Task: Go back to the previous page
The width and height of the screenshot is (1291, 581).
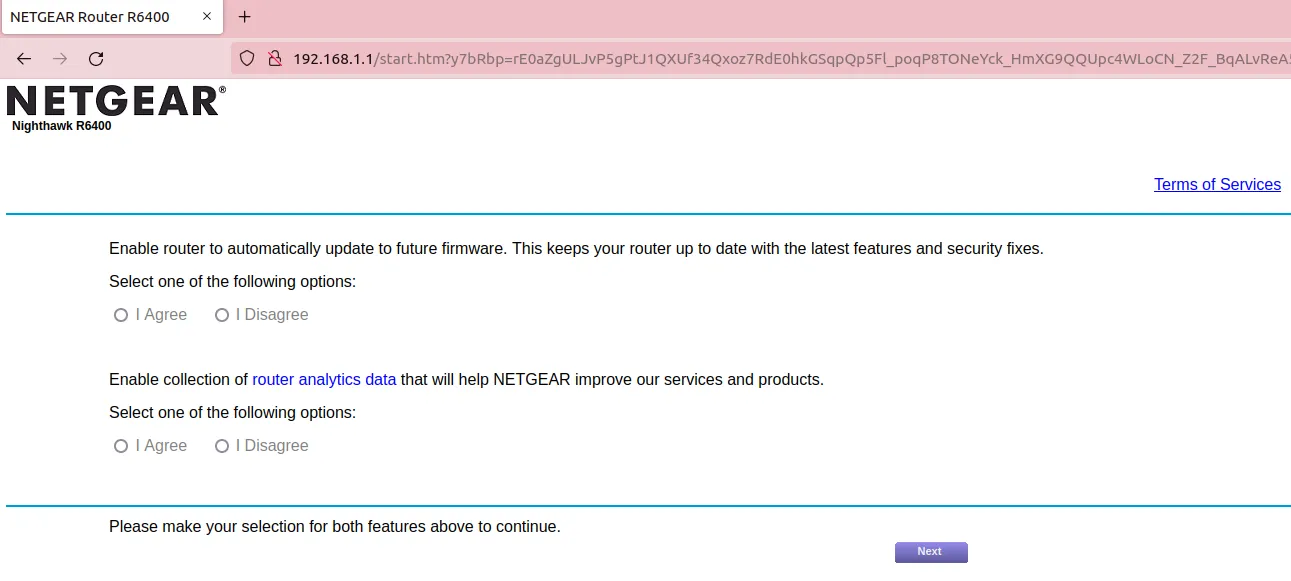Action: click(24, 59)
